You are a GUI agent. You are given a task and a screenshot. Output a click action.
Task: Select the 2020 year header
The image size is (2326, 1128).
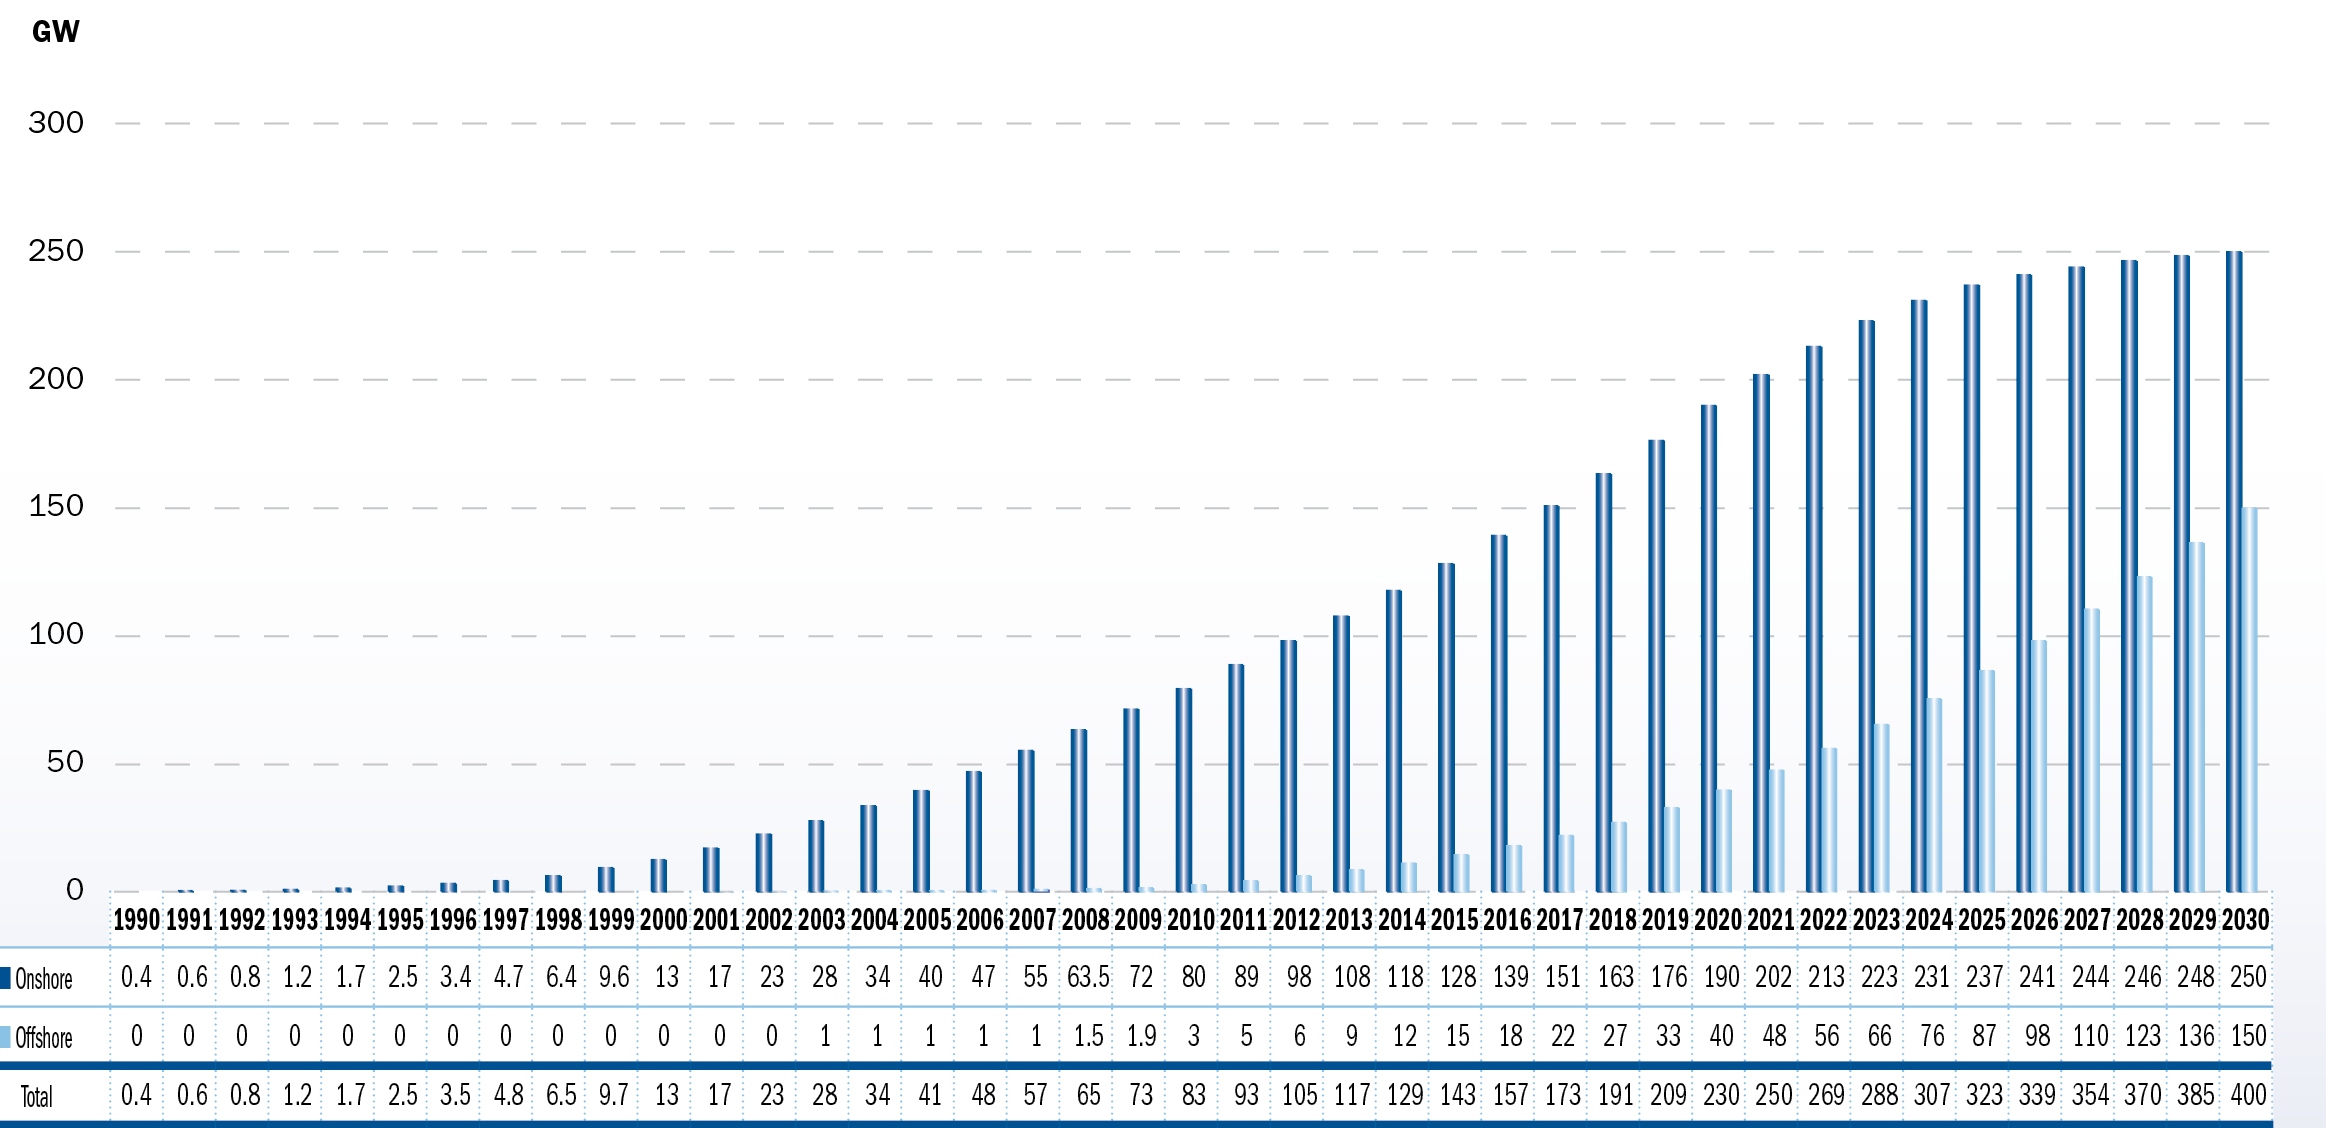[1719, 920]
